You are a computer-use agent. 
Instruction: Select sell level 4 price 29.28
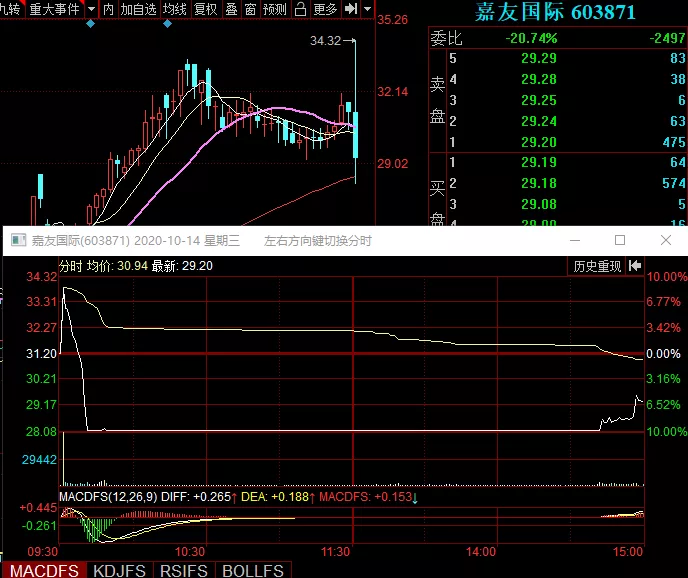[x=539, y=79]
